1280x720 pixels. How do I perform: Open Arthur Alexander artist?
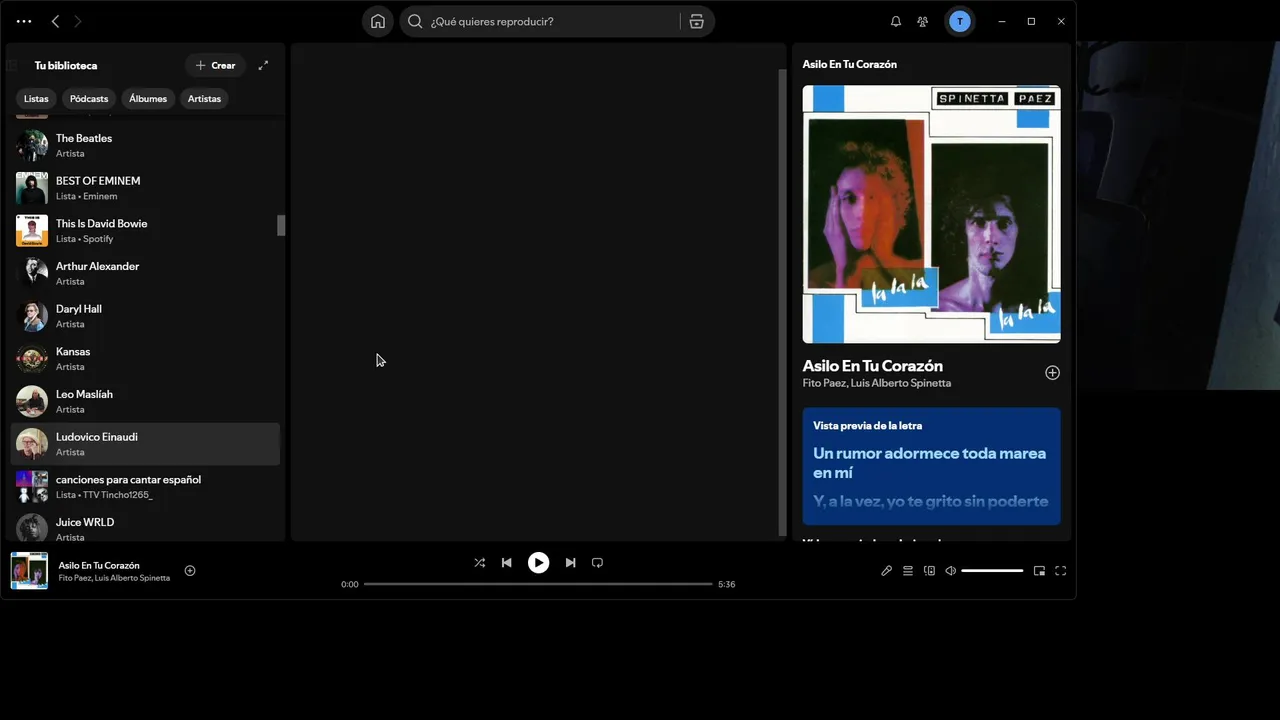pos(145,273)
